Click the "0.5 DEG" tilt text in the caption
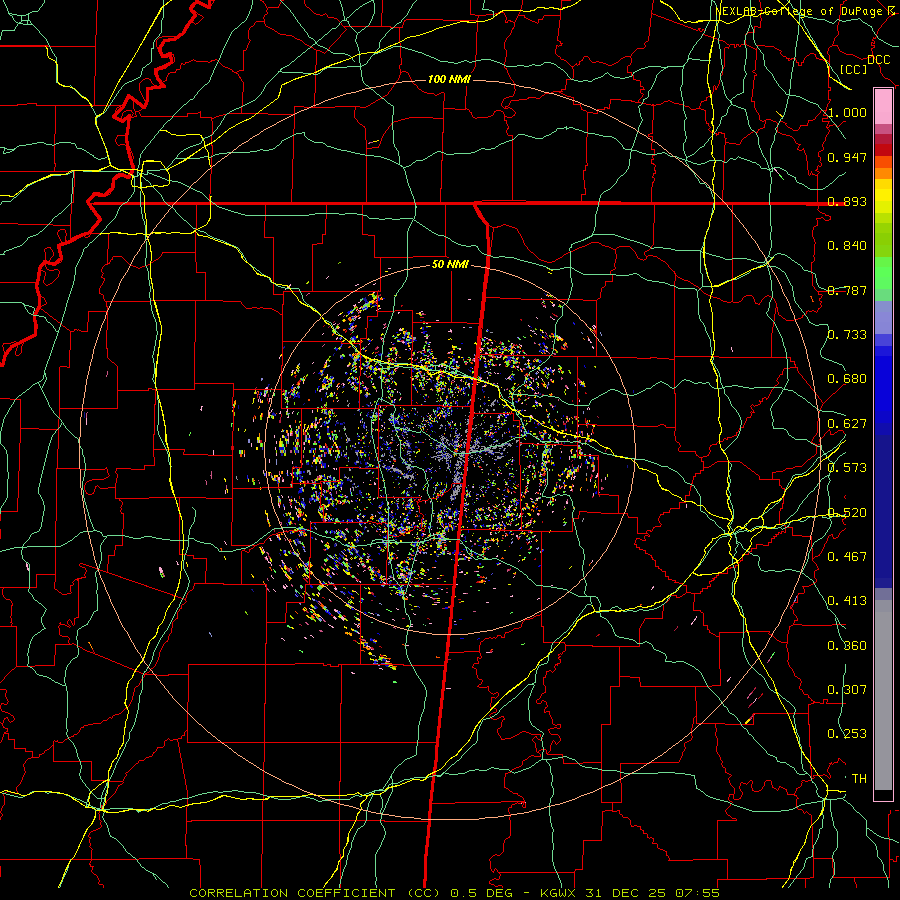The width and height of the screenshot is (900, 900). coord(481,893)
